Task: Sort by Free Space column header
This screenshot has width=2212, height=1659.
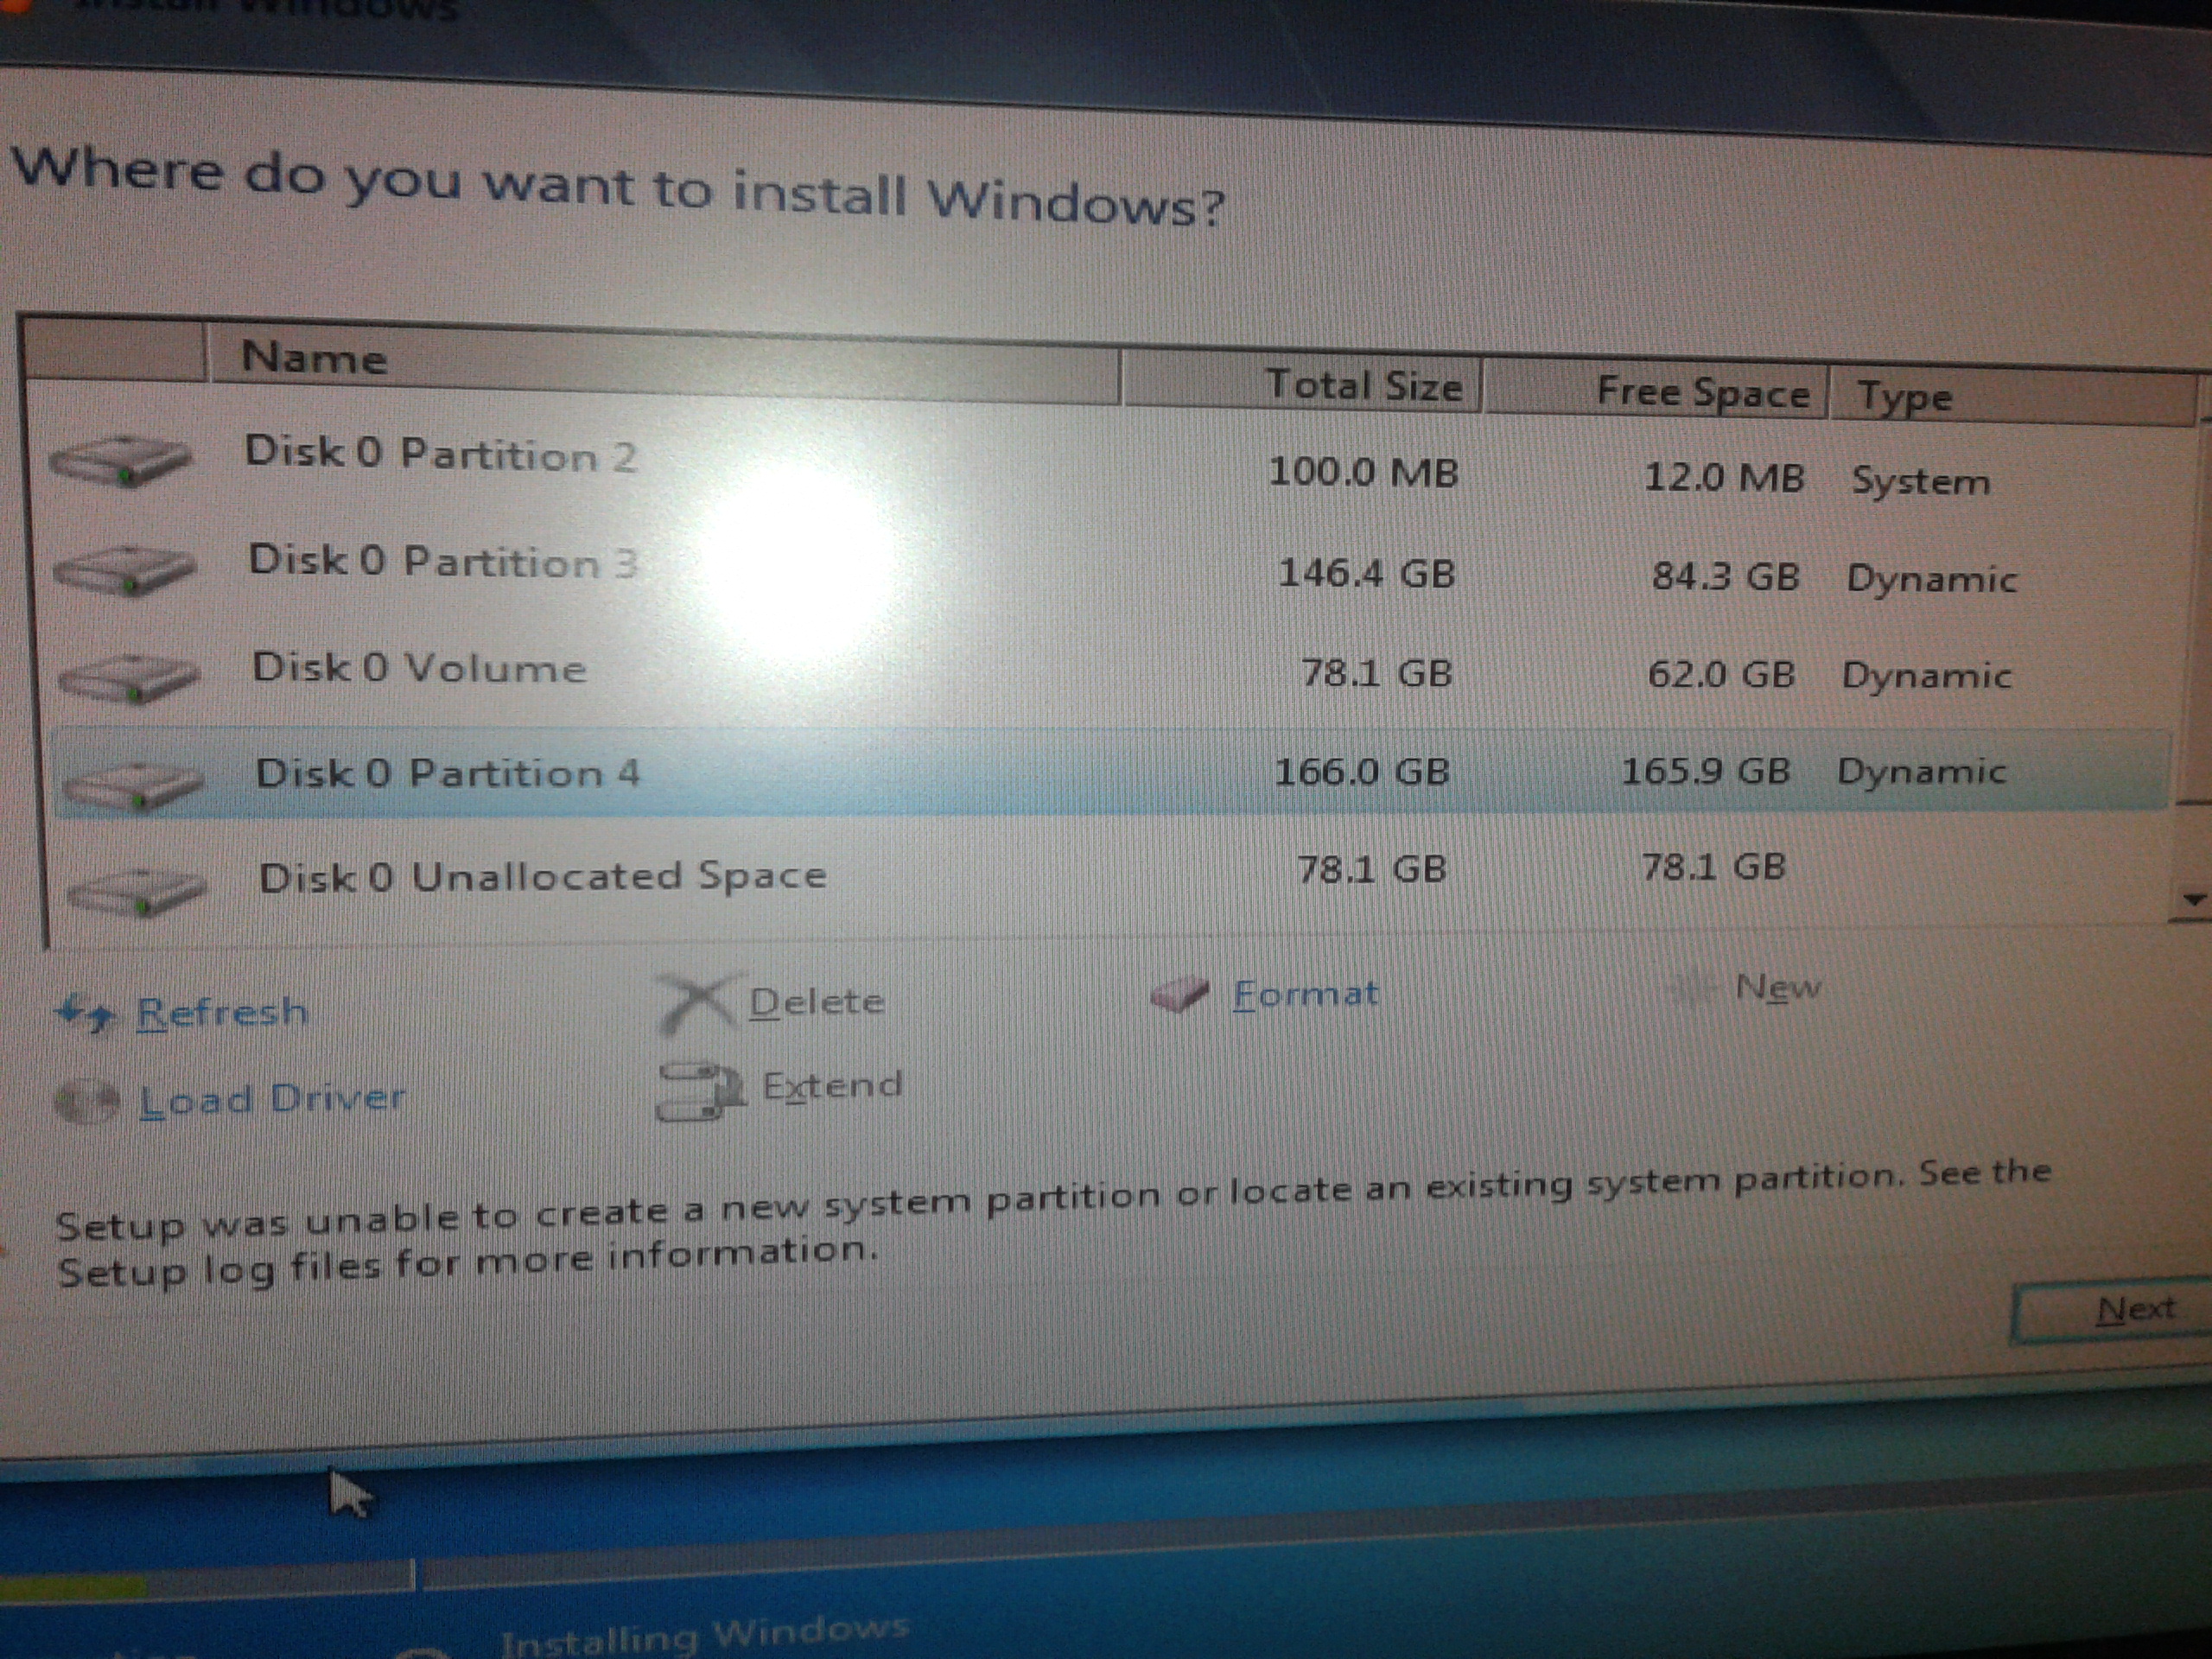Action: pos(1702,392)
